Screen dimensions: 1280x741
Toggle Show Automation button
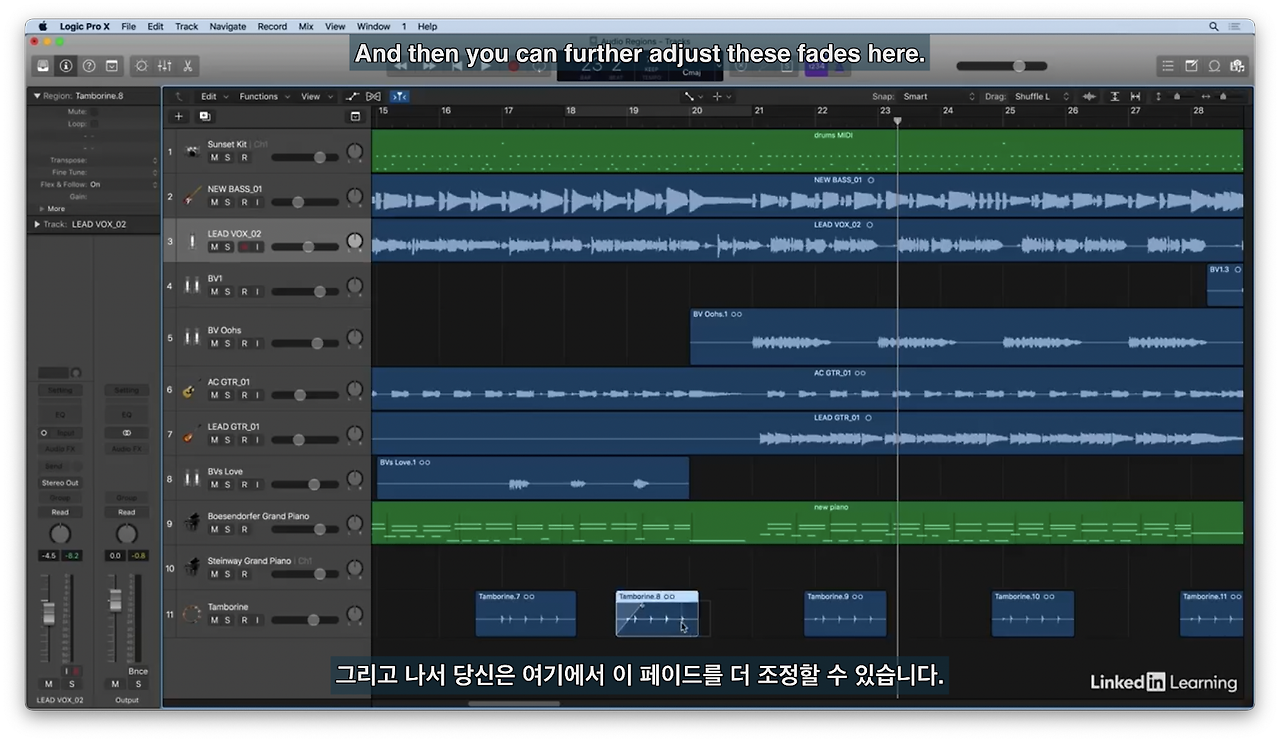coord(352,97)
